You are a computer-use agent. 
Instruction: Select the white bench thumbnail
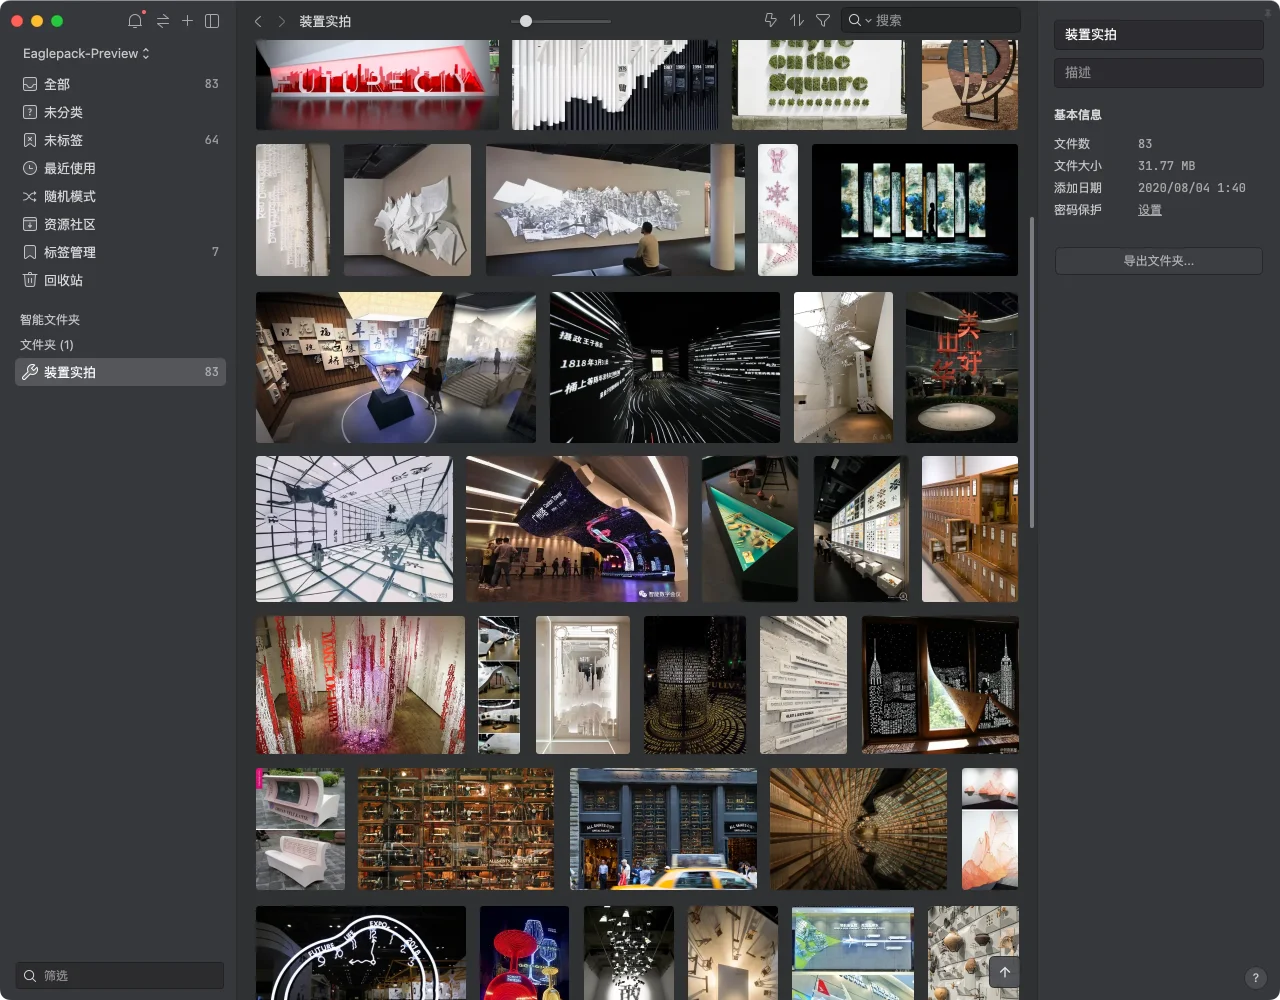(x=300, y=829)
